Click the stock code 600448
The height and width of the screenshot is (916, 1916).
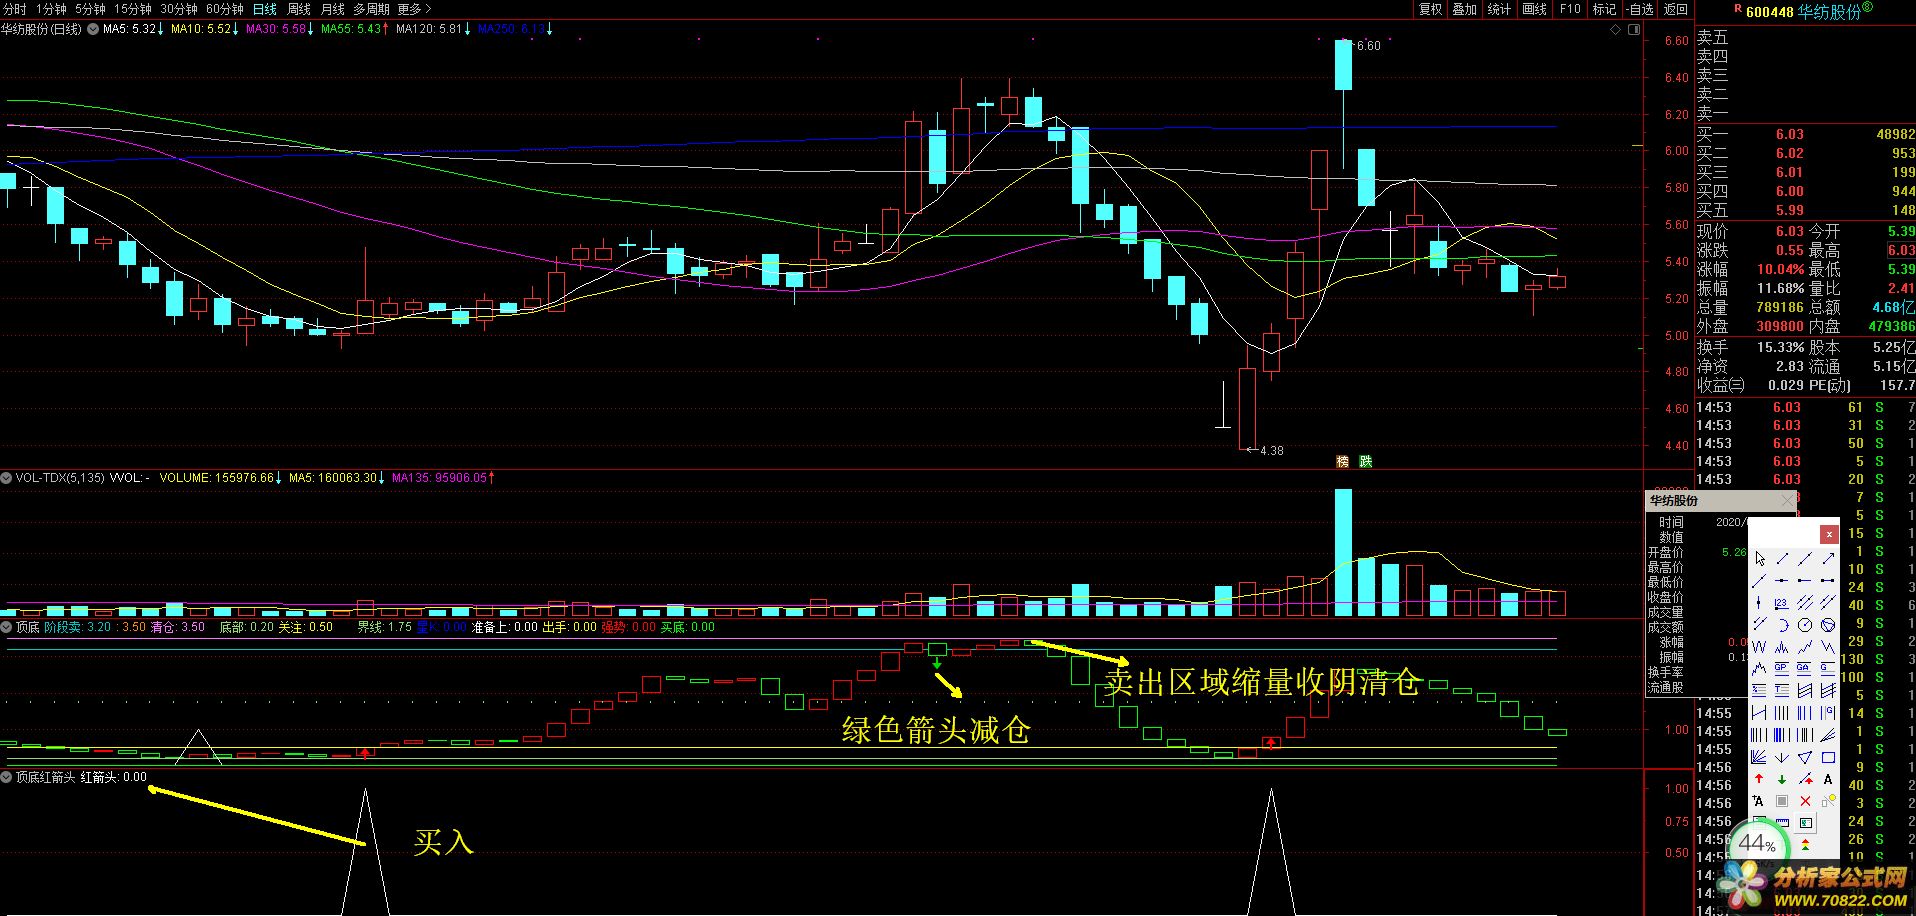coord(1770,12)
